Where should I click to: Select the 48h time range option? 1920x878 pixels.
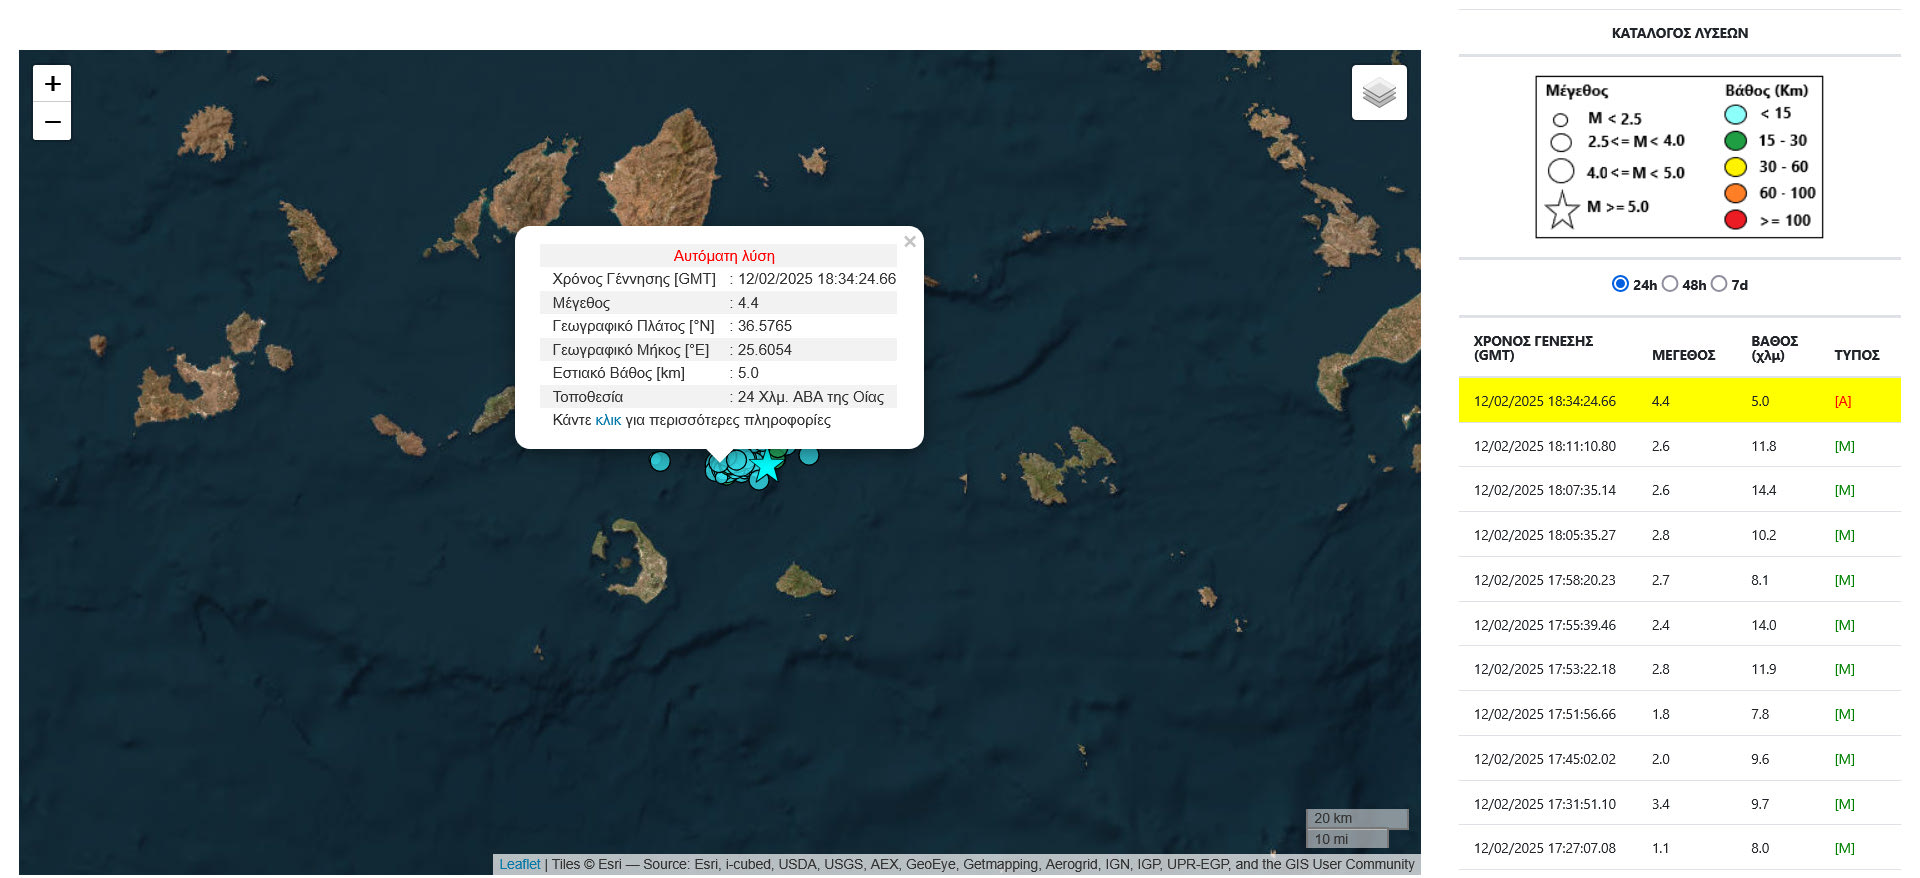1670,284
